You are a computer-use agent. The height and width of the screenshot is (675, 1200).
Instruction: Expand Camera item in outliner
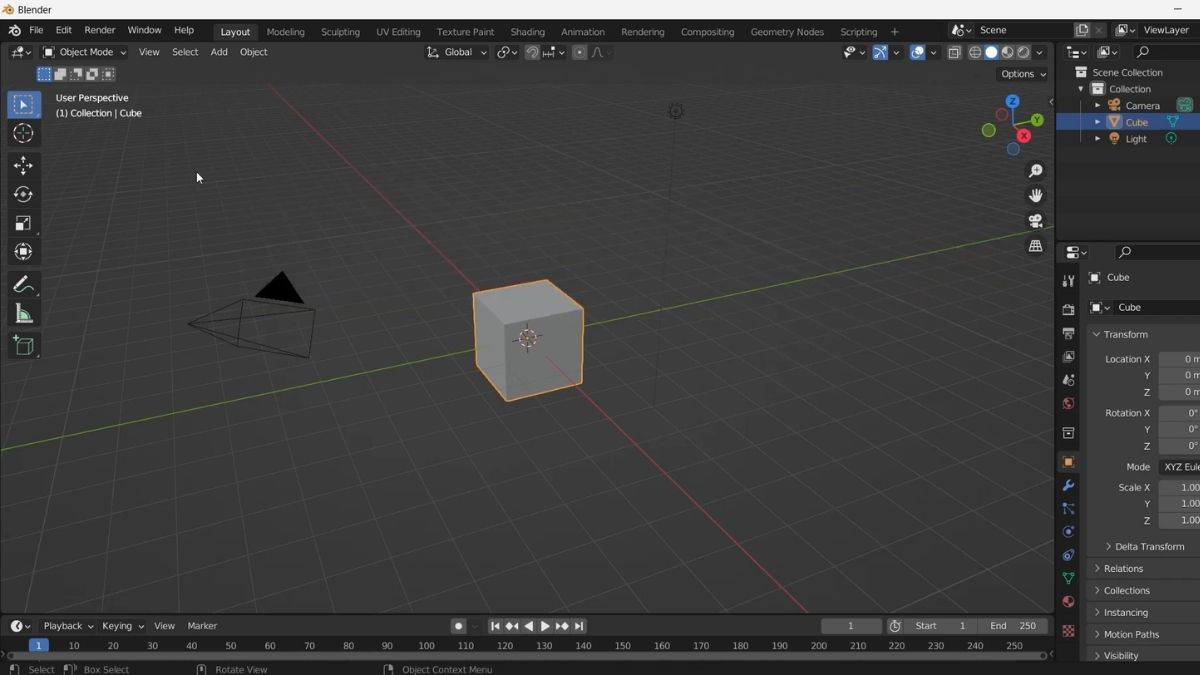1097,105
